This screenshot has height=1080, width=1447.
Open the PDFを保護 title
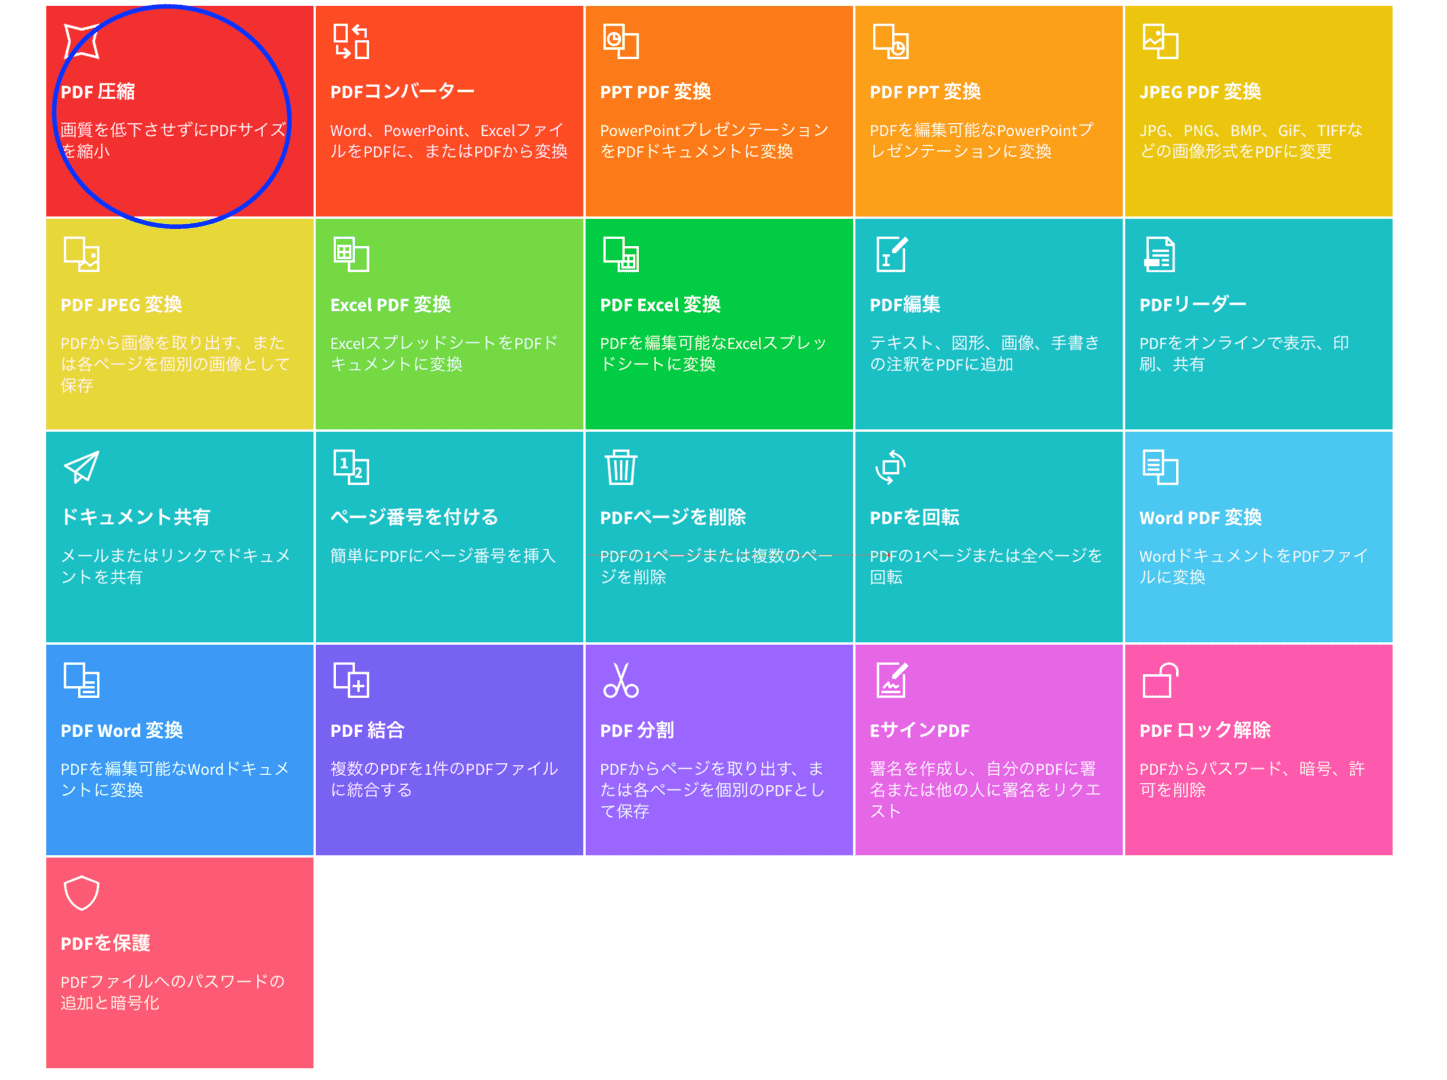tap(105, 944)
